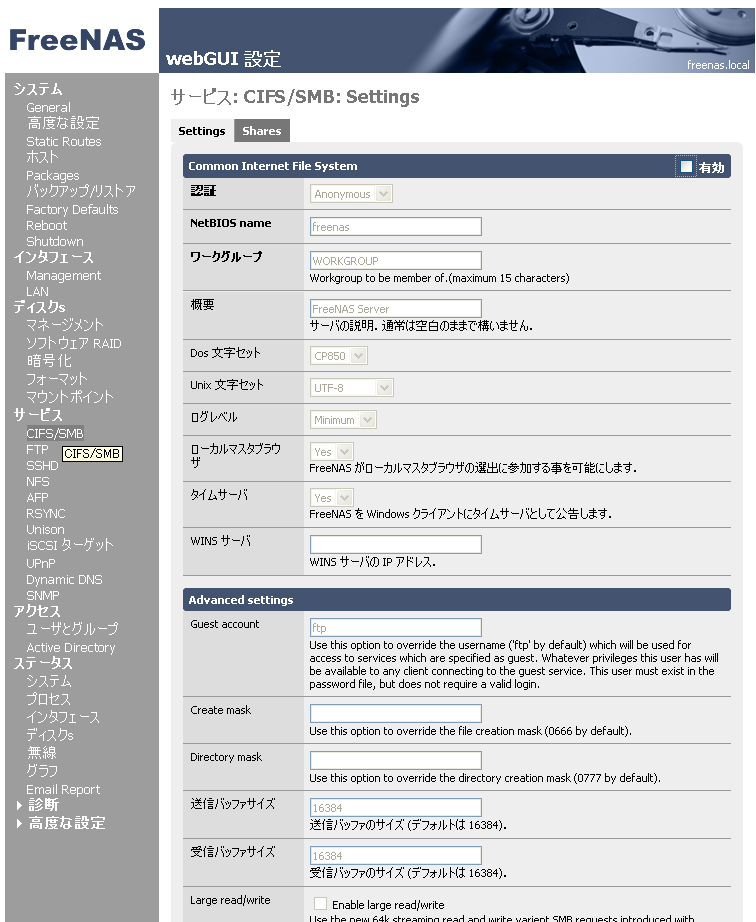Click the FreeNAS logo
Screen dimensions: 756x922
[77, 40]
